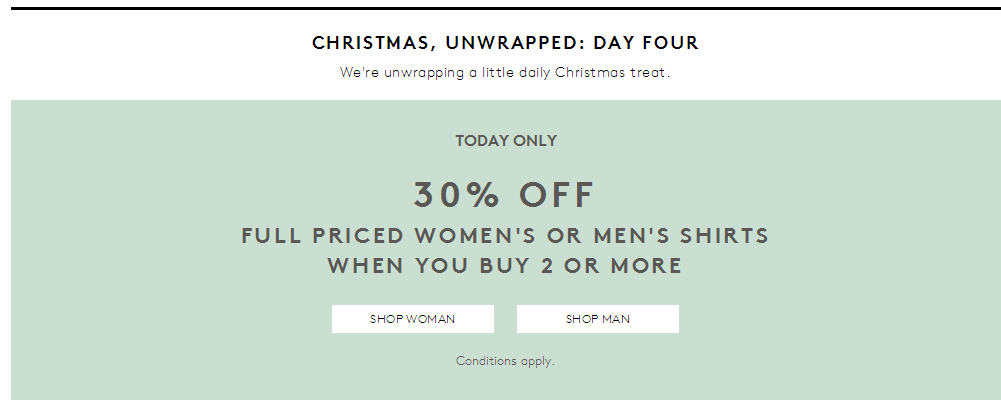
Task: Click the word UNWRAPPED in the title
Action: point(515,43)
